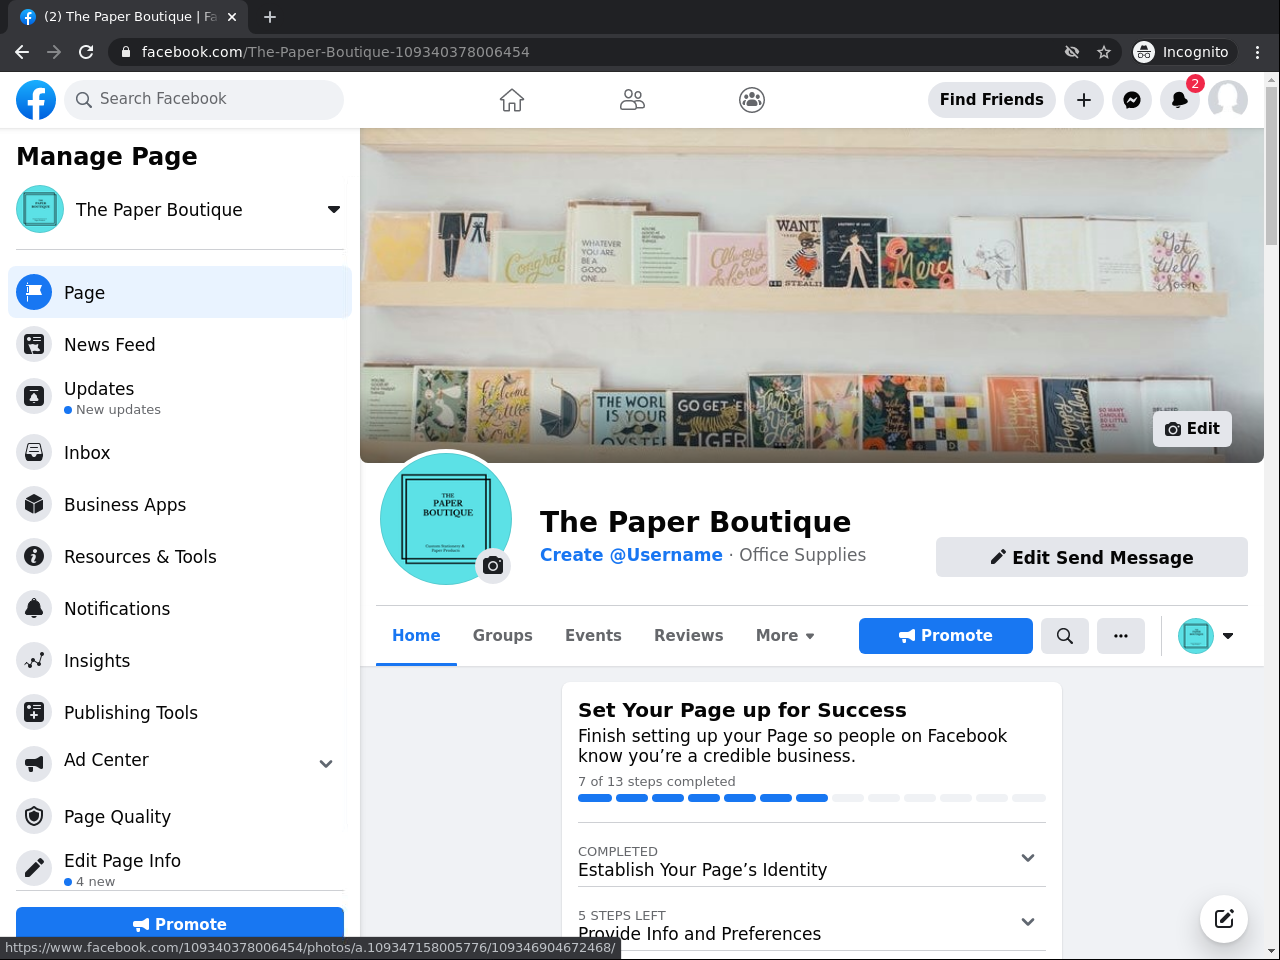Screen dimensions: 1280x960
Task: Select the Reviews tab
Action: point(689,636)
